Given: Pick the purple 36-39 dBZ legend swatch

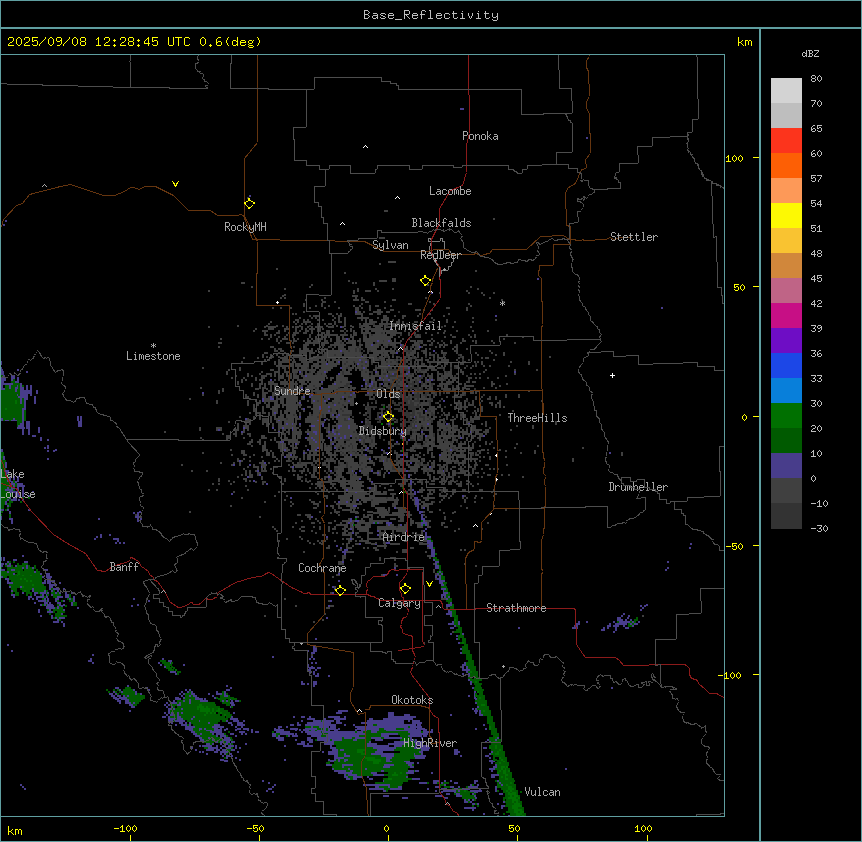Looking at the screenshot, I should click(x=786, y=341).
